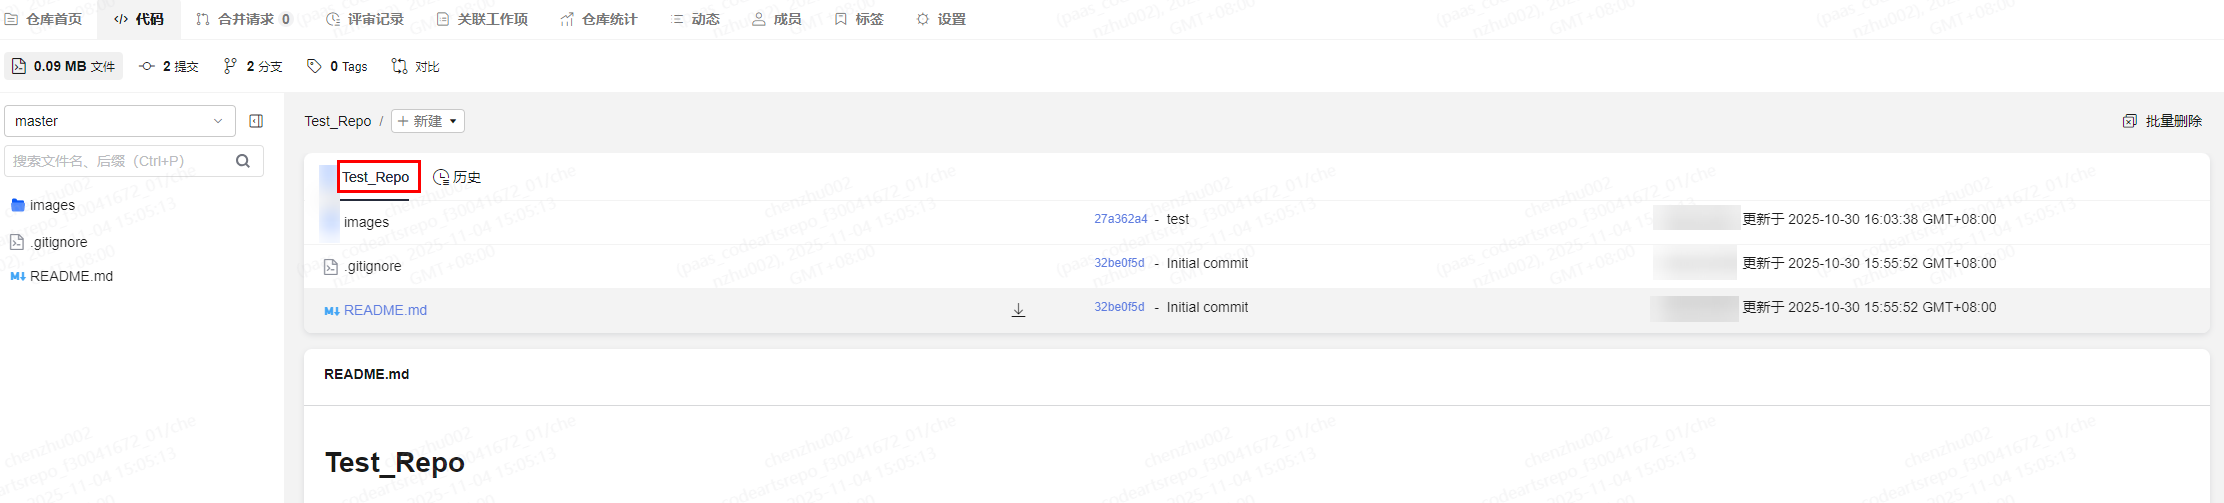Screen dimensions: 2224x503
Task: Switch to the 代码 tab
Action: point(139,19)
